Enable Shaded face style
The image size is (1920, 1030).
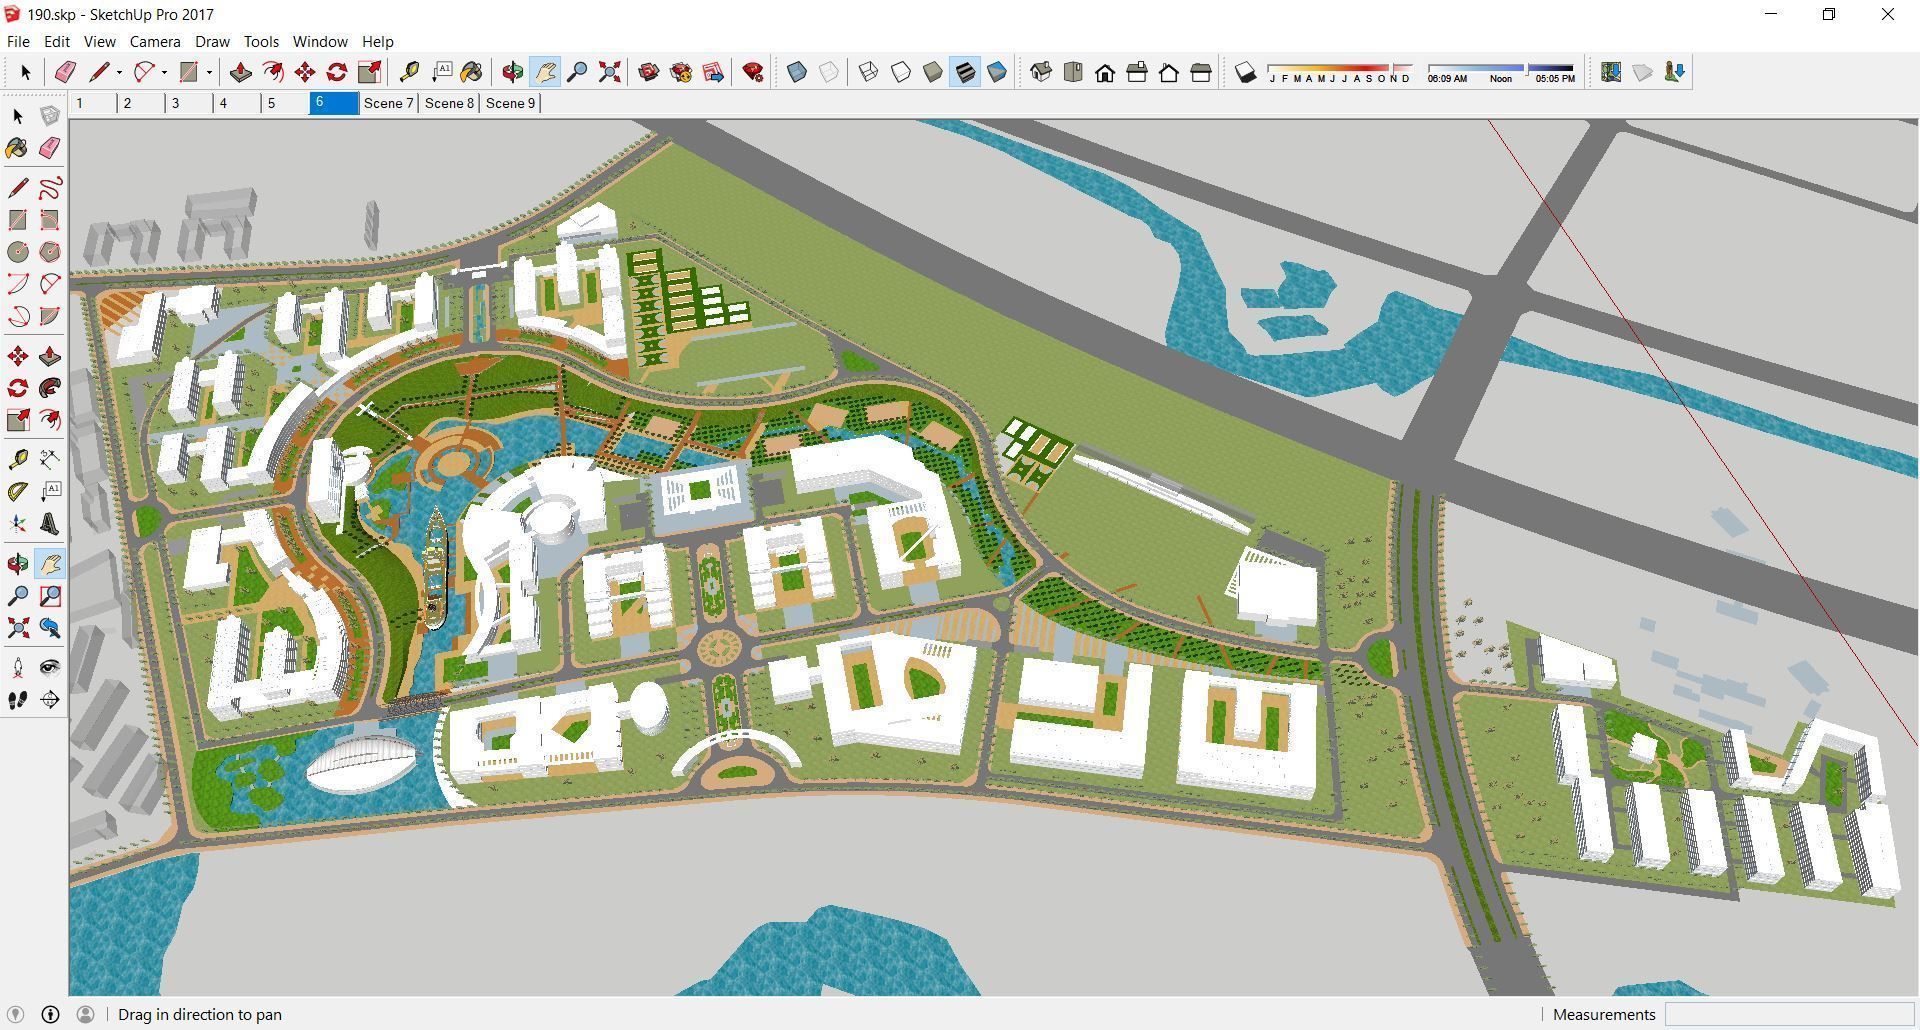coord(933,72)
